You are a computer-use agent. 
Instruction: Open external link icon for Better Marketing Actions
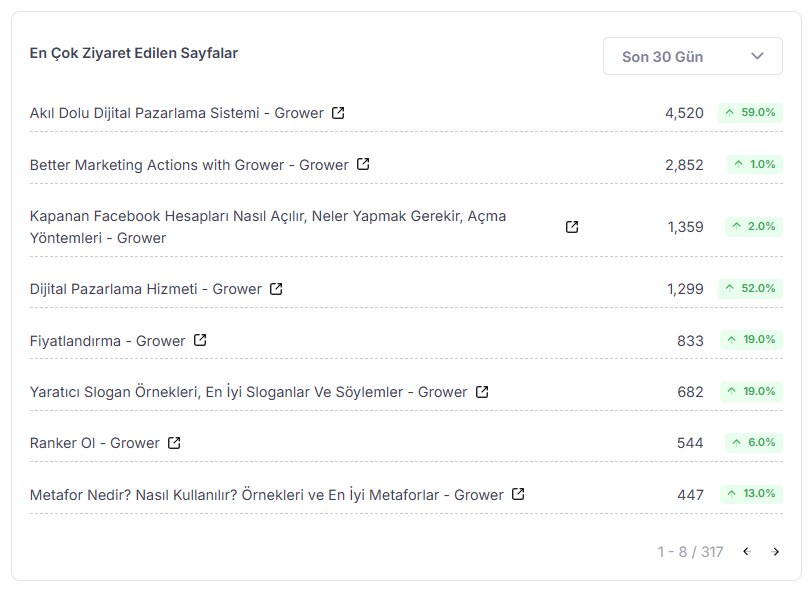363,164
